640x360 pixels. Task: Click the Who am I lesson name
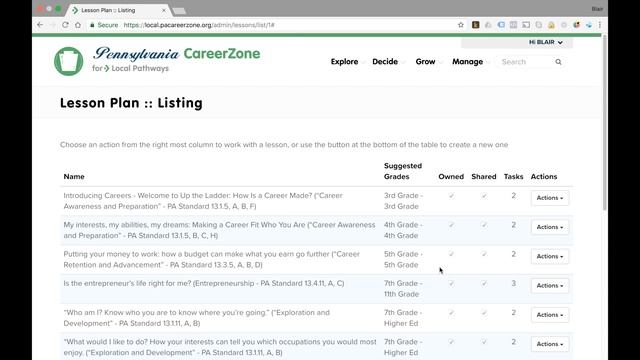(196, 318)
